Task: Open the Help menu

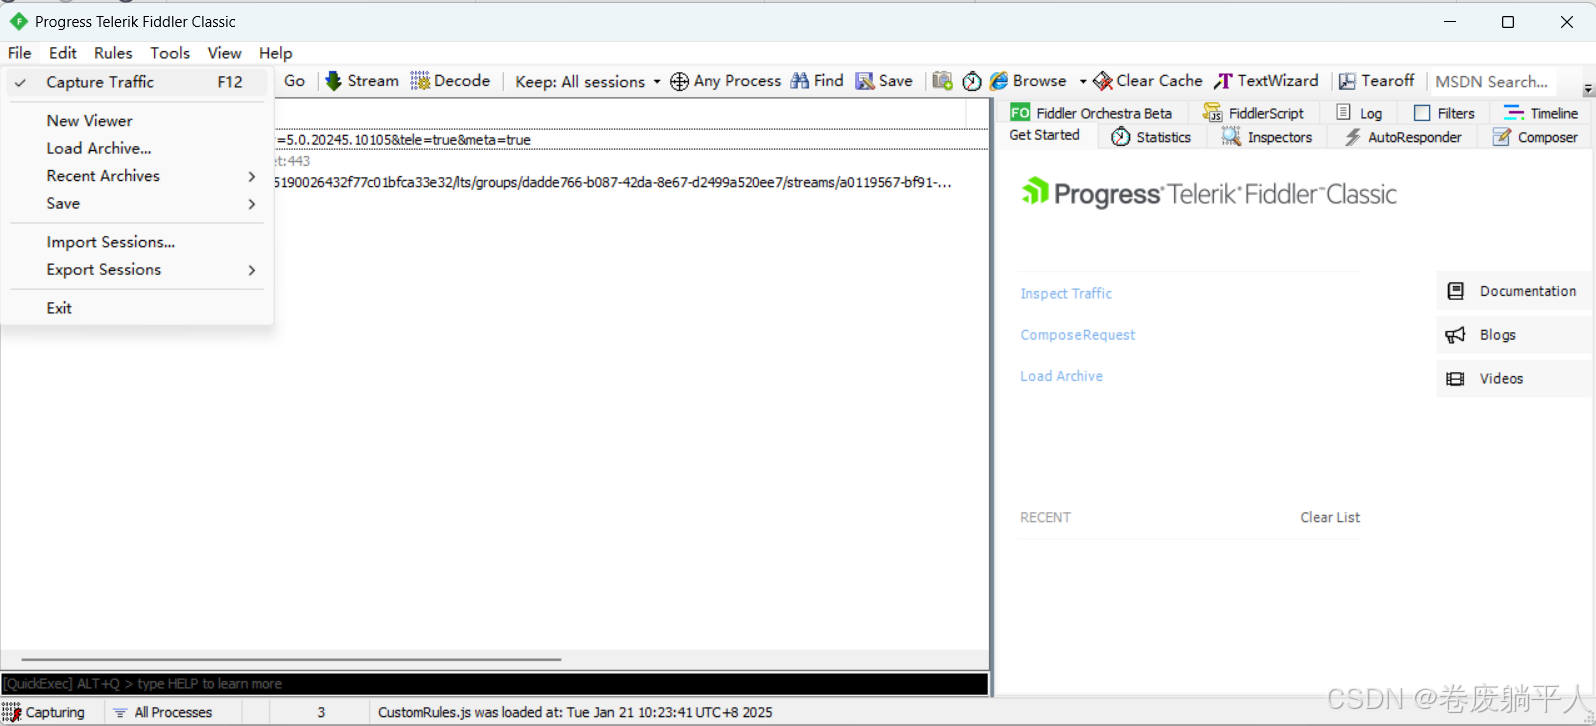Action: (276, 53)
